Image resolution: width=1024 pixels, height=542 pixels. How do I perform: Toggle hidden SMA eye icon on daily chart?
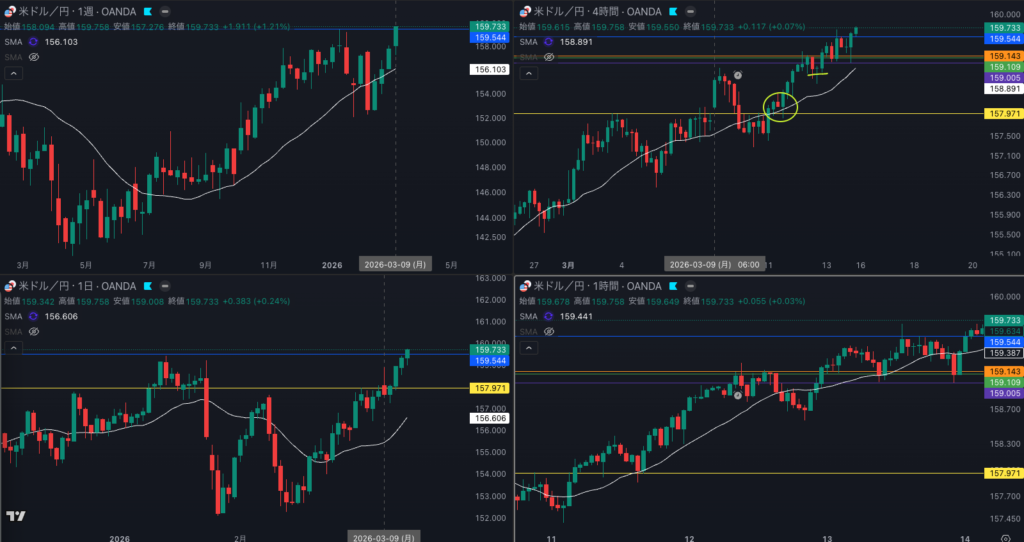33,332
